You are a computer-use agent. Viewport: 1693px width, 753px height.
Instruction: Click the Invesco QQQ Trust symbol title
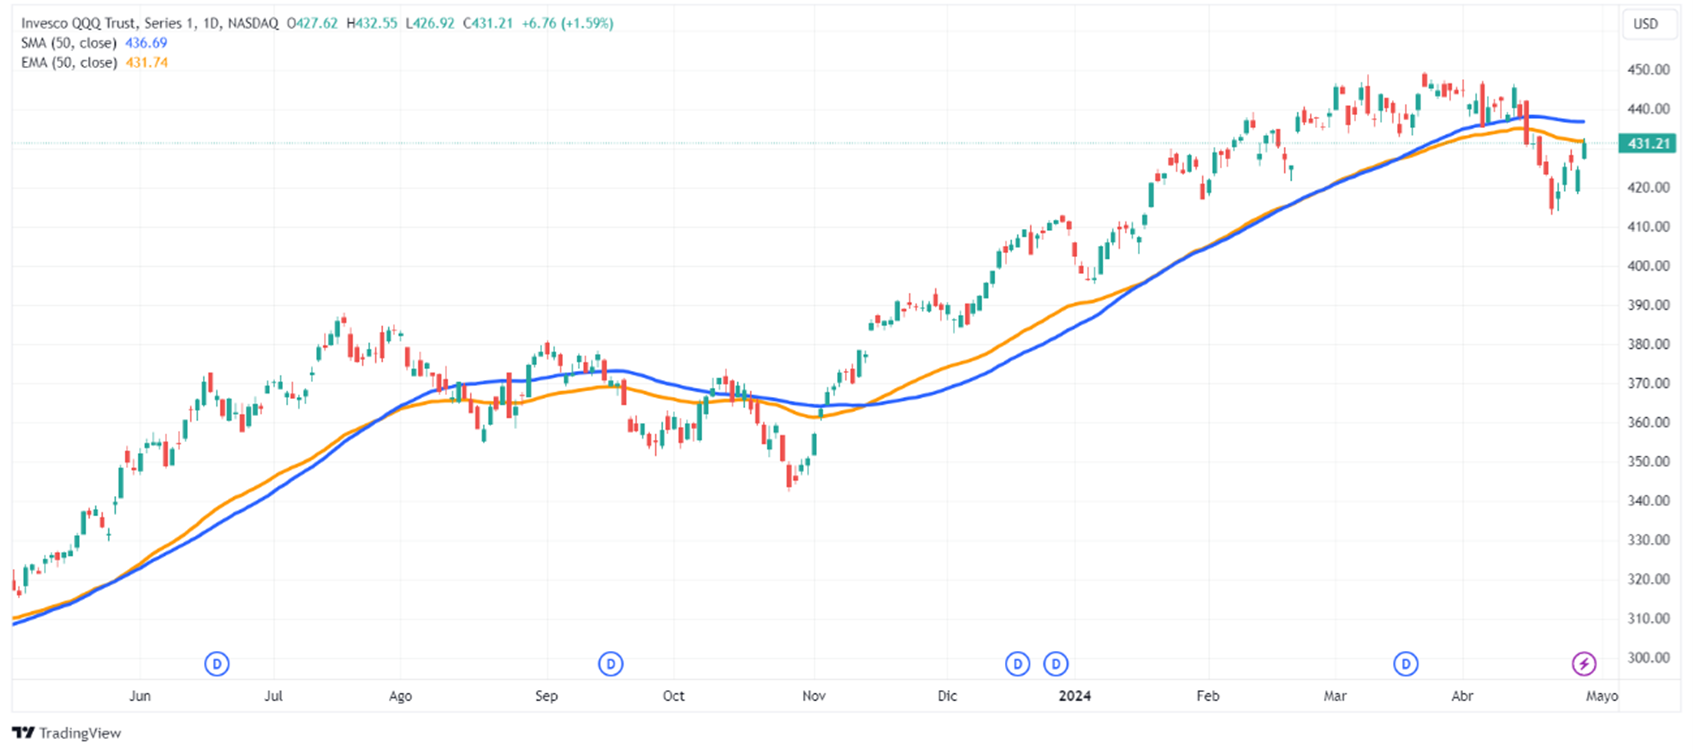point(150,23)
